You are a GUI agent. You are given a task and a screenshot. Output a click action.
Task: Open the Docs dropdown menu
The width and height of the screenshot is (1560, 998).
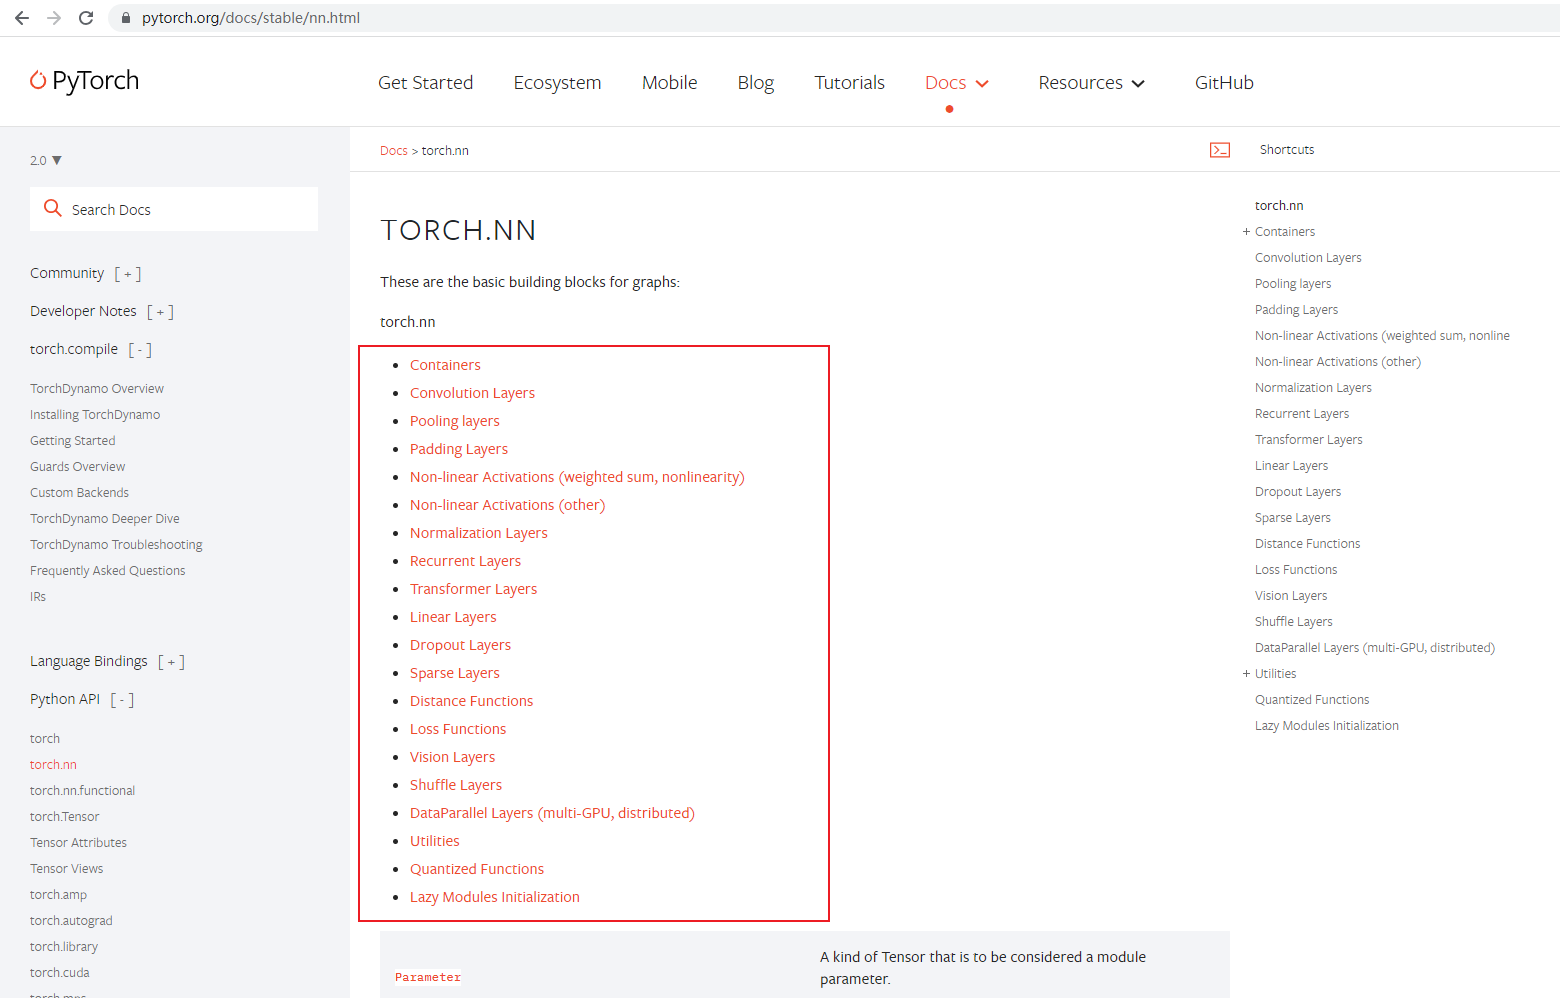[x=957, y=83]
